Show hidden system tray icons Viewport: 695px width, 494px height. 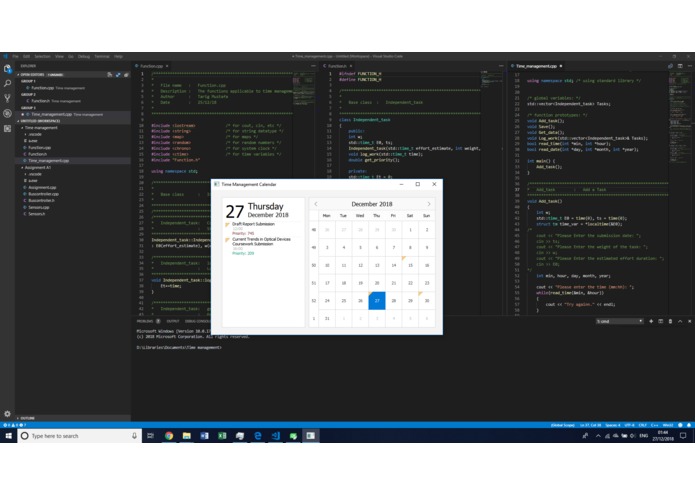(598, 436)
